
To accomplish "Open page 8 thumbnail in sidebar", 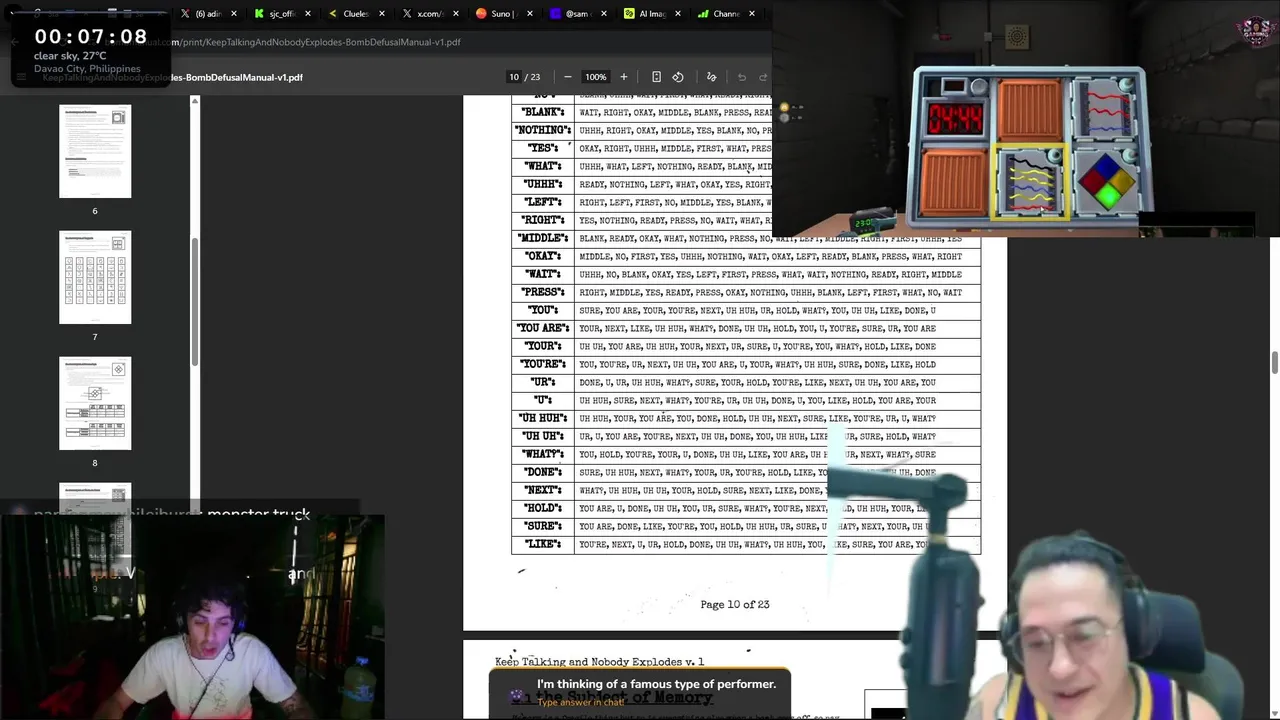I will click(95, 403).
